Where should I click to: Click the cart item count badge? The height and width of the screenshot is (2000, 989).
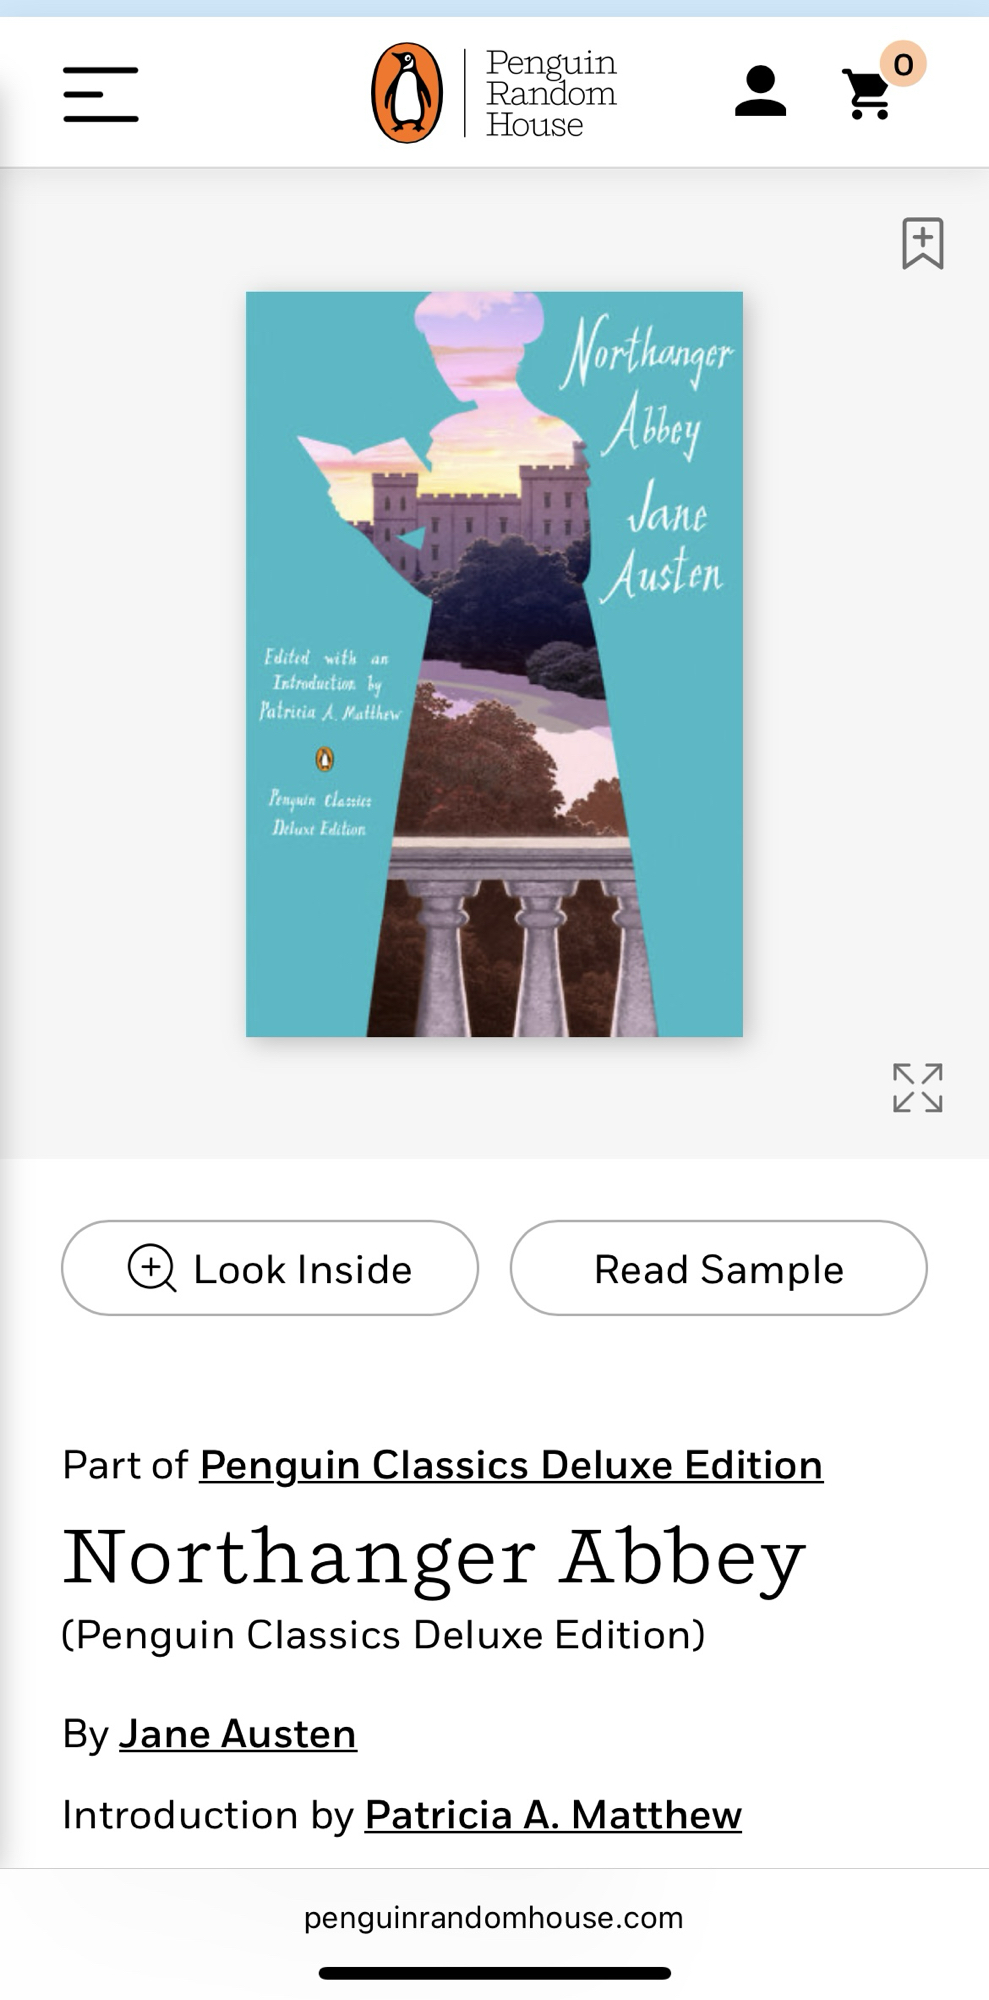(x=903, y=65)
